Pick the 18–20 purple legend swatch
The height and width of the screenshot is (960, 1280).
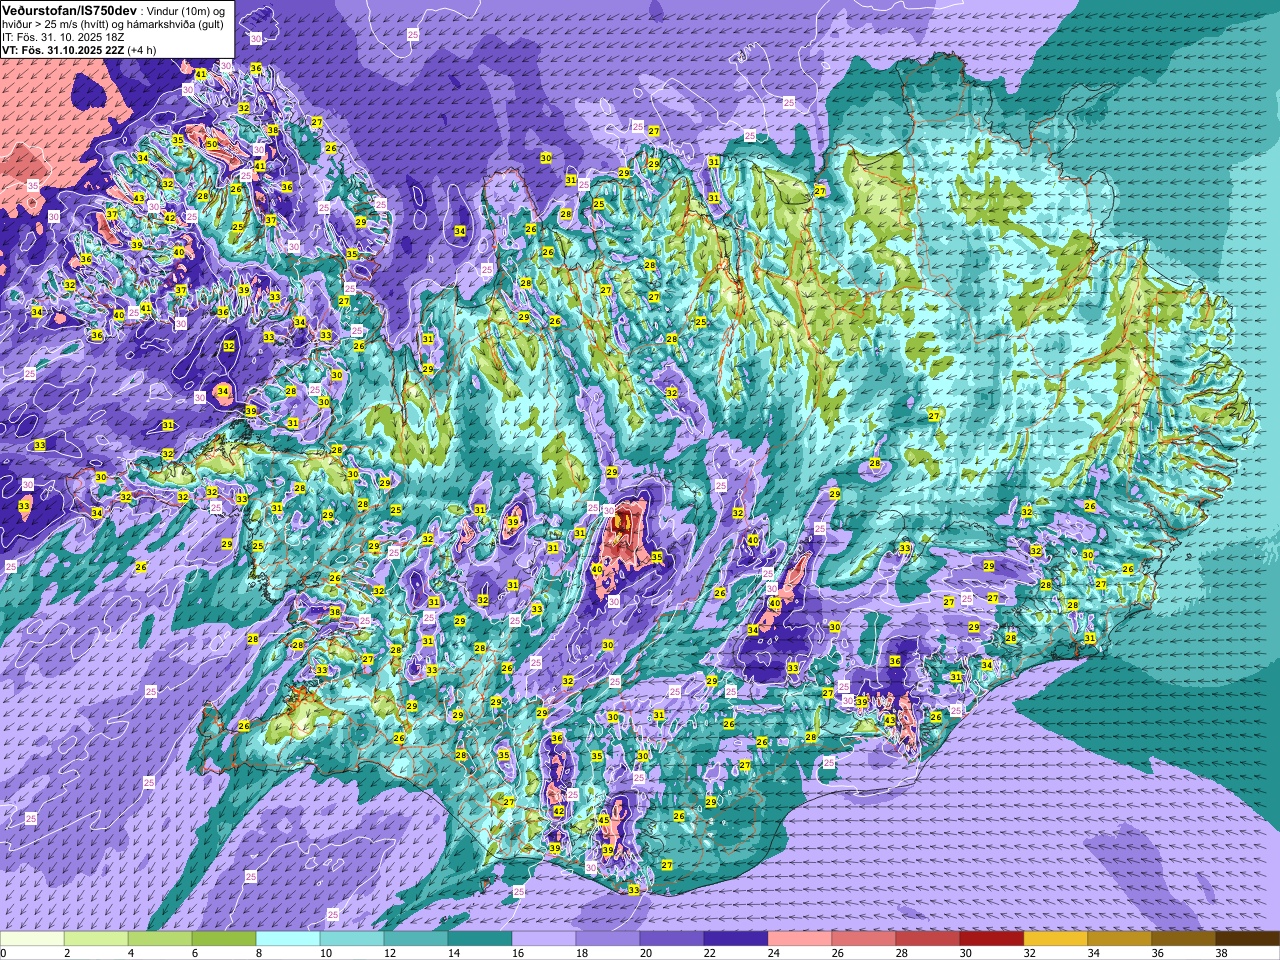point(608,939)
